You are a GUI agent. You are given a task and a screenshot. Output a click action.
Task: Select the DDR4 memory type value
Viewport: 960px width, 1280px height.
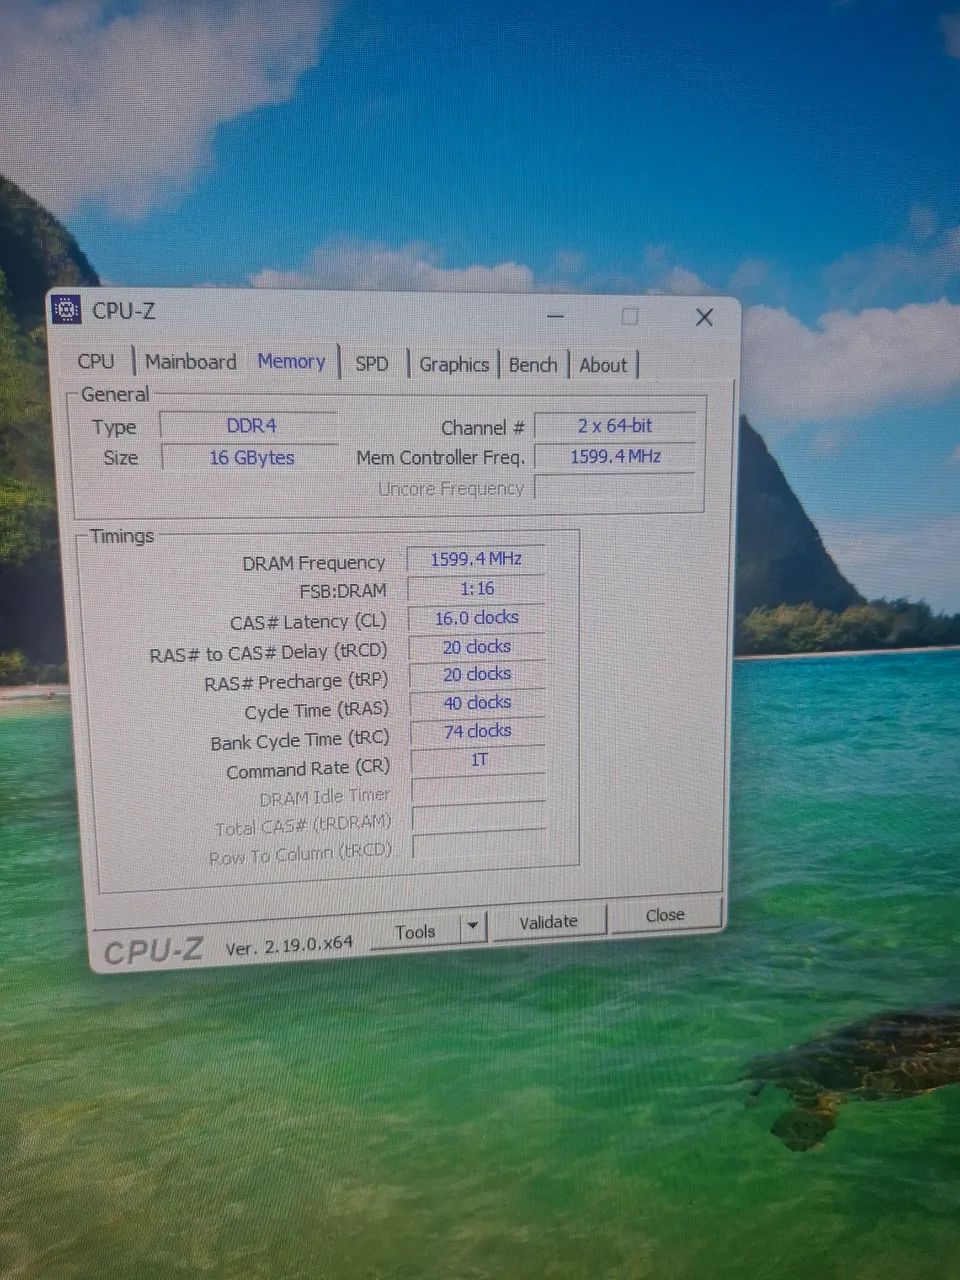[250, 425]
